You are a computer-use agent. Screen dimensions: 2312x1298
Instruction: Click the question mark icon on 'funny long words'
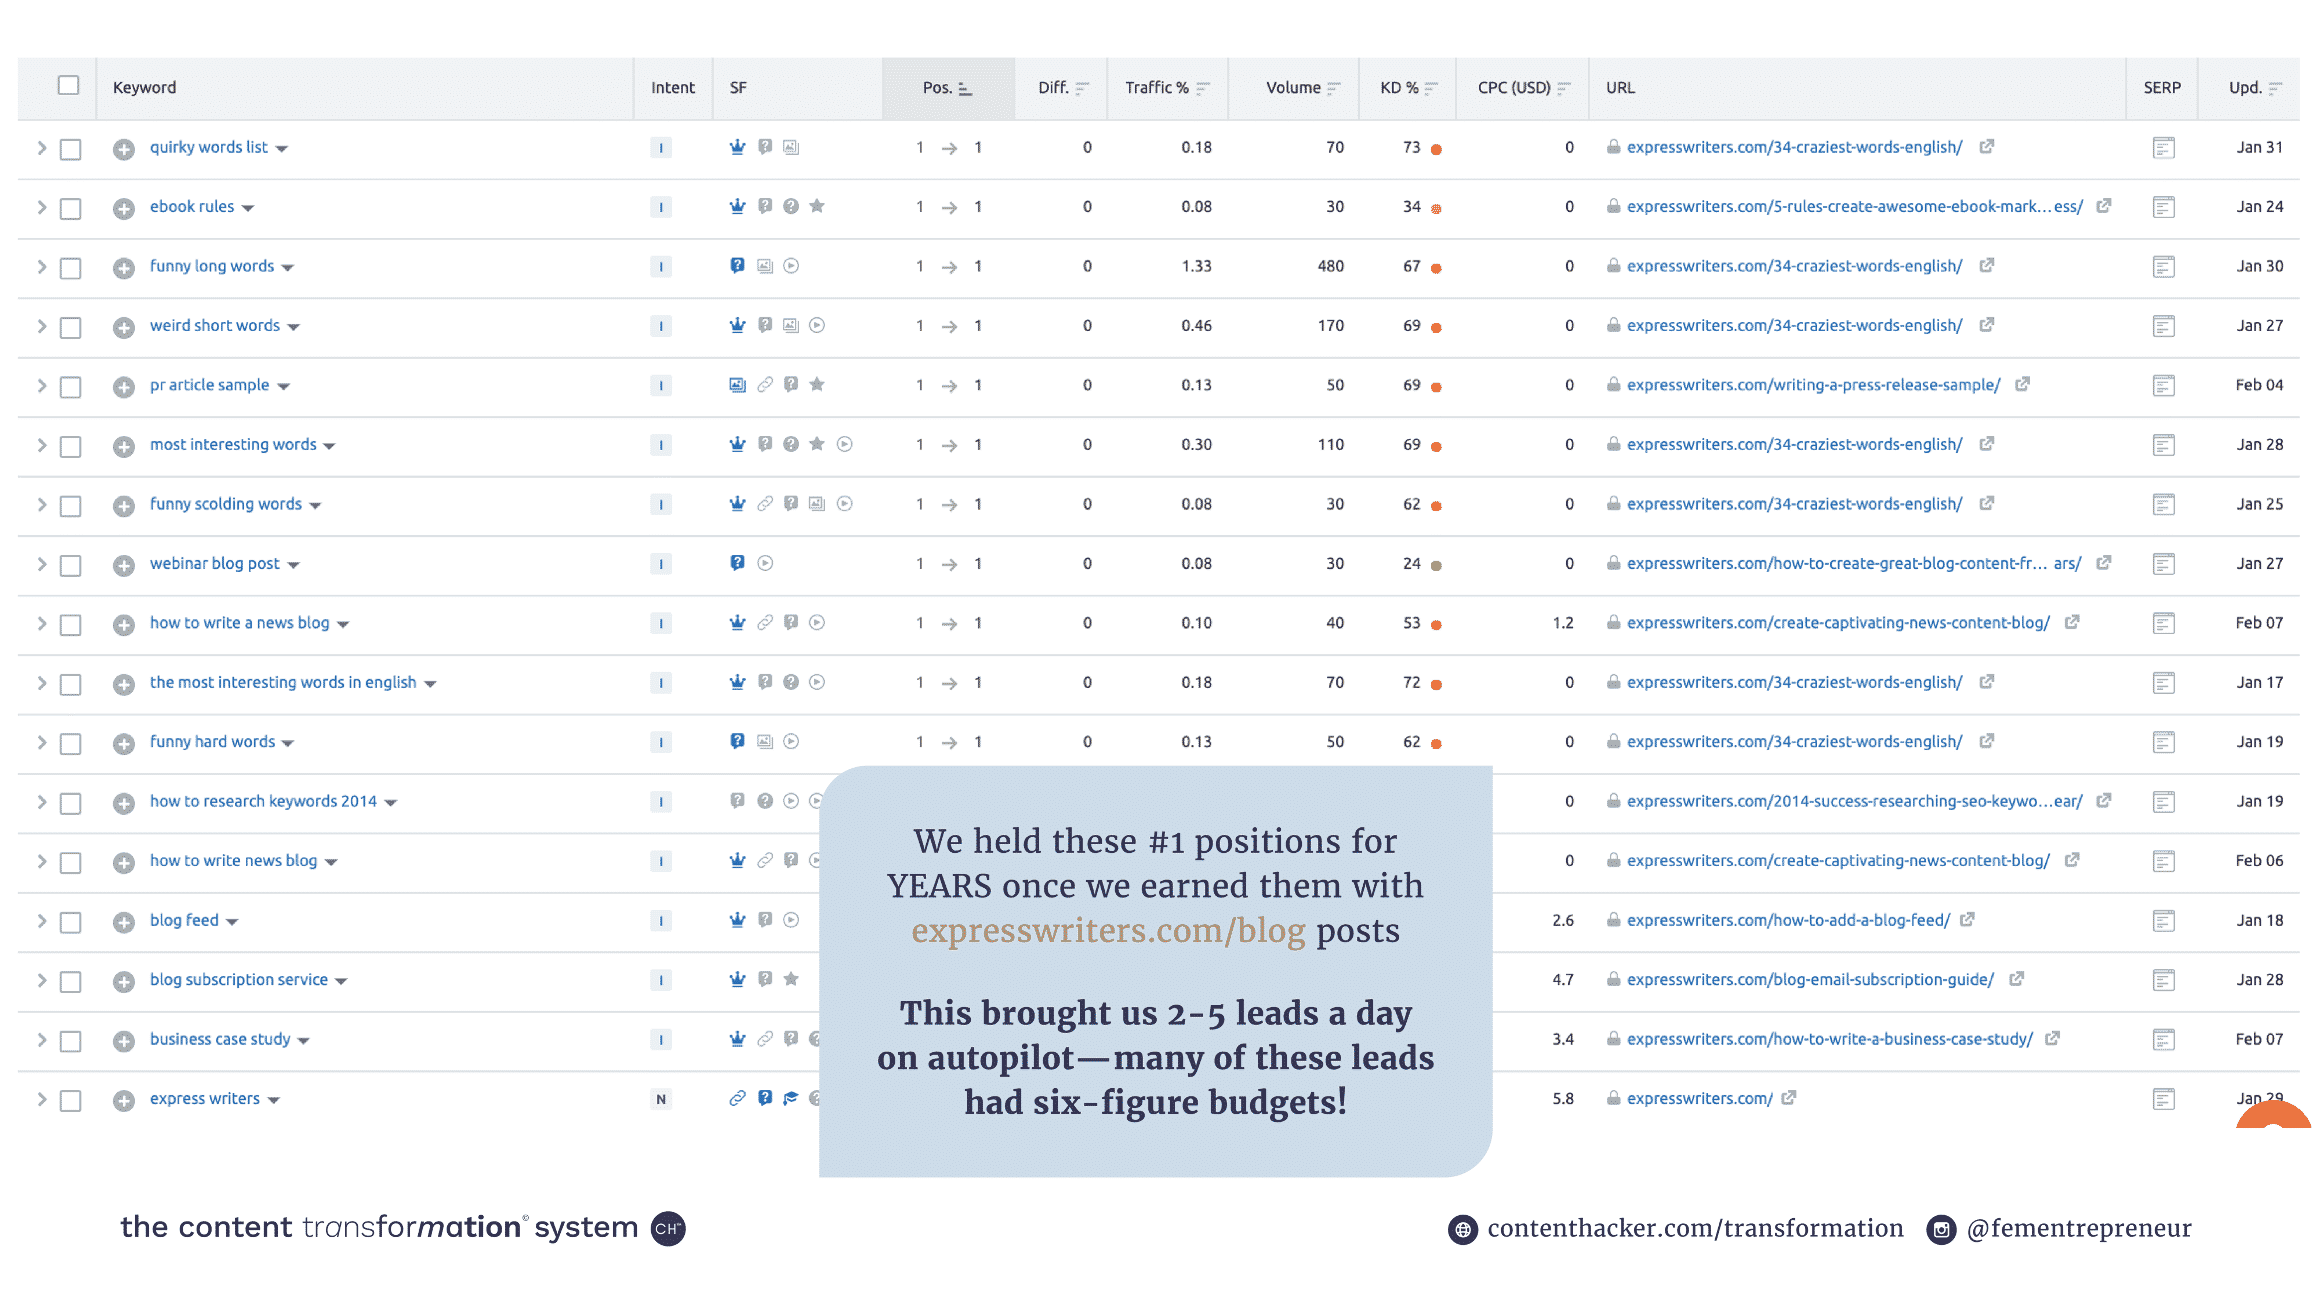pyautogui.click(x=742, y=265)
